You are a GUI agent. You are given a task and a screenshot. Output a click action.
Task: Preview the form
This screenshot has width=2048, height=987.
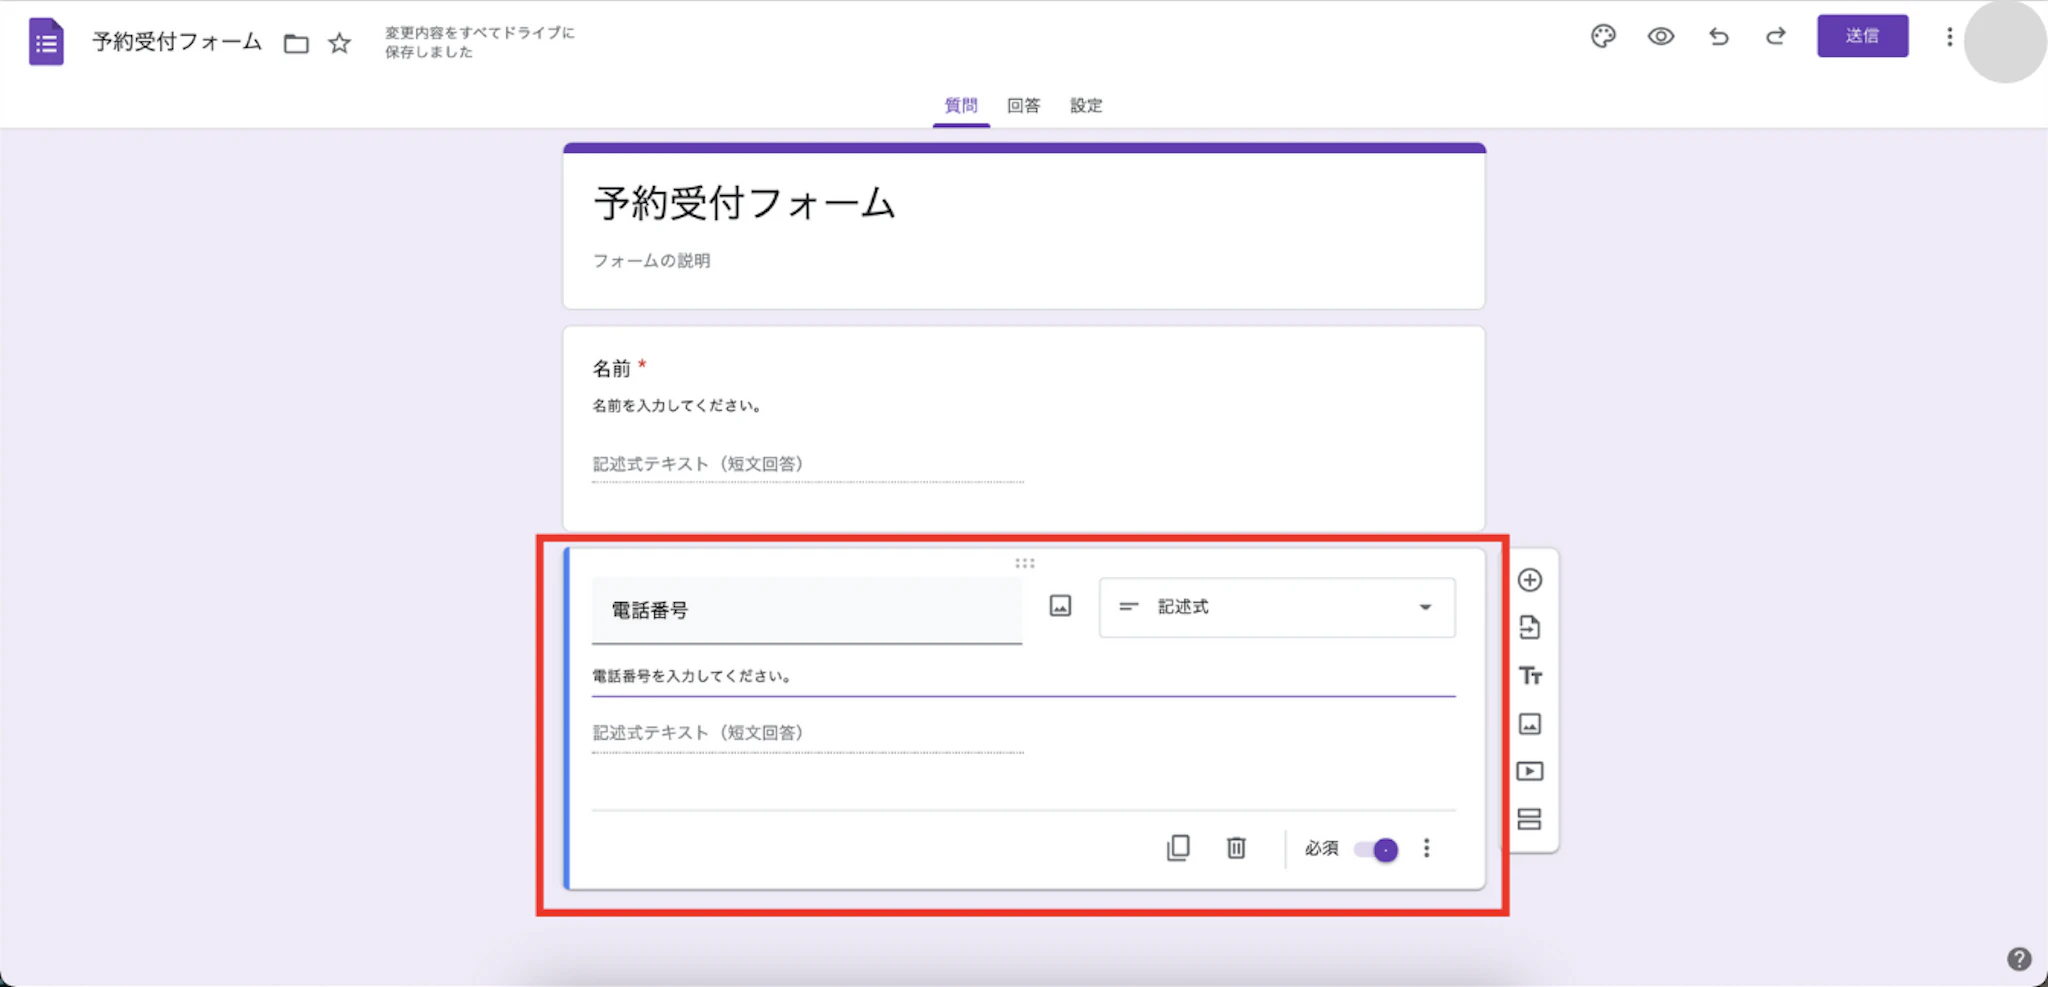tap(1661, 36)
